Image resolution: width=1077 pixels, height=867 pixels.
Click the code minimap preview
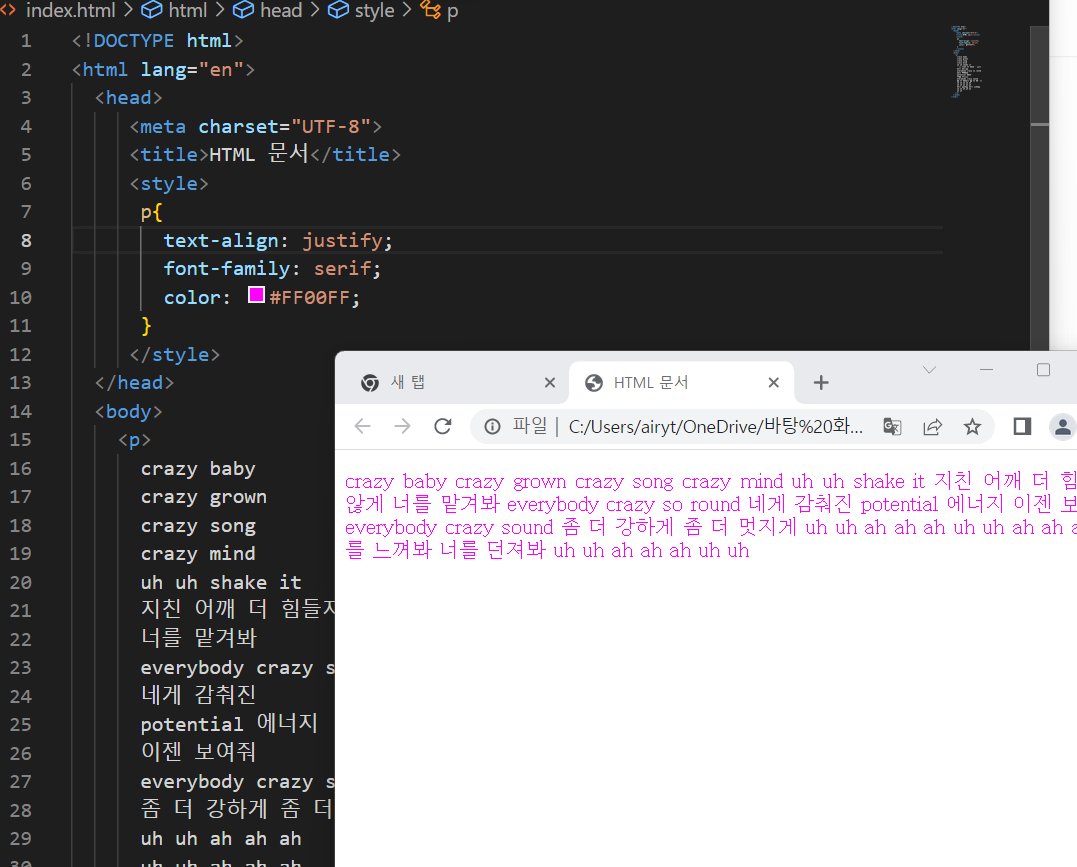pos(966,62)
